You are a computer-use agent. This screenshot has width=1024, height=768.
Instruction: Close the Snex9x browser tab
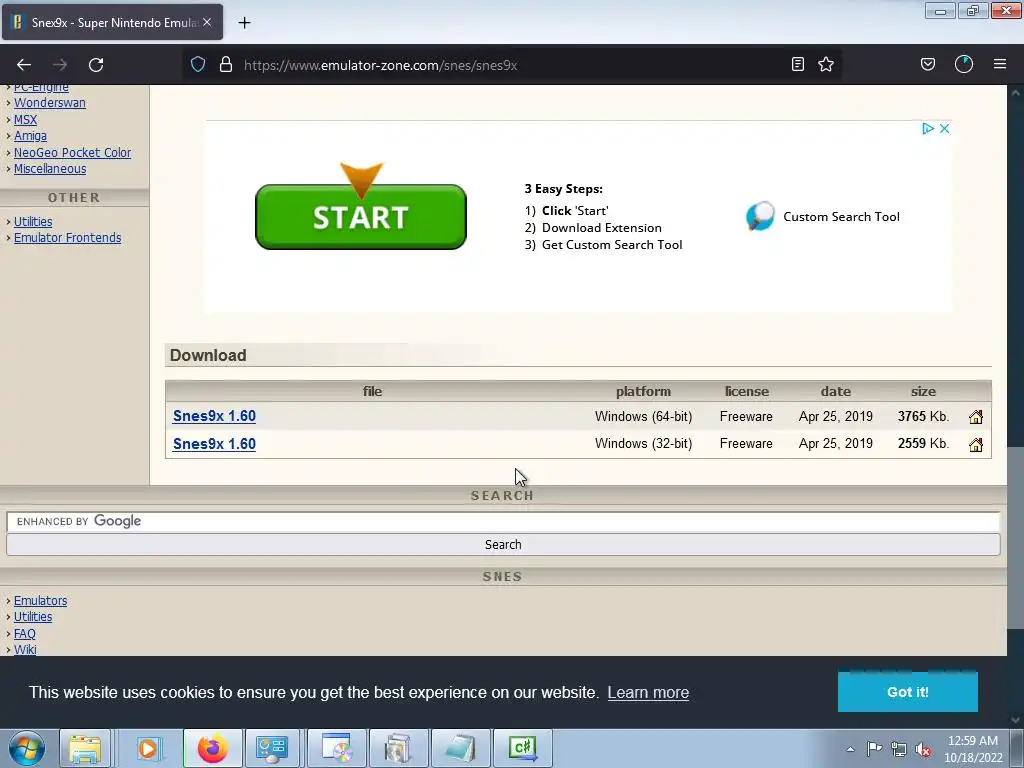coord(207,22)
